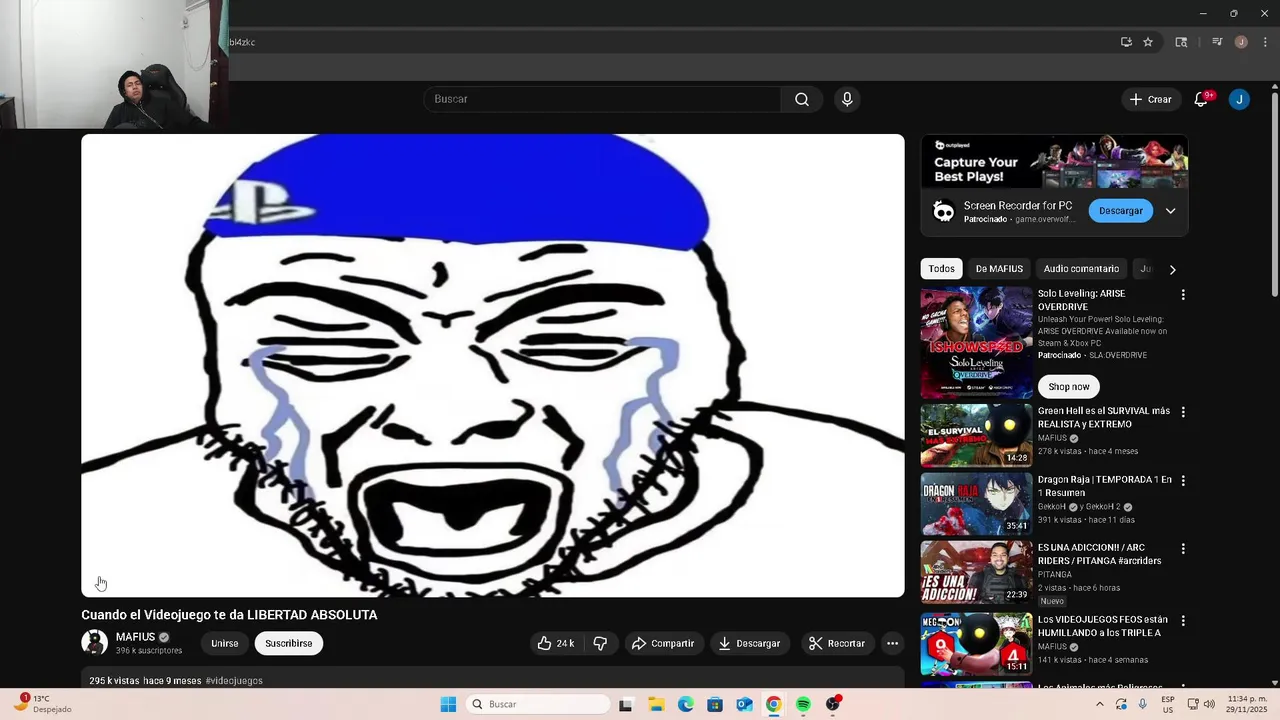Open MAFIUS channel avatar

pyautogui.click(x=94, y=642)
